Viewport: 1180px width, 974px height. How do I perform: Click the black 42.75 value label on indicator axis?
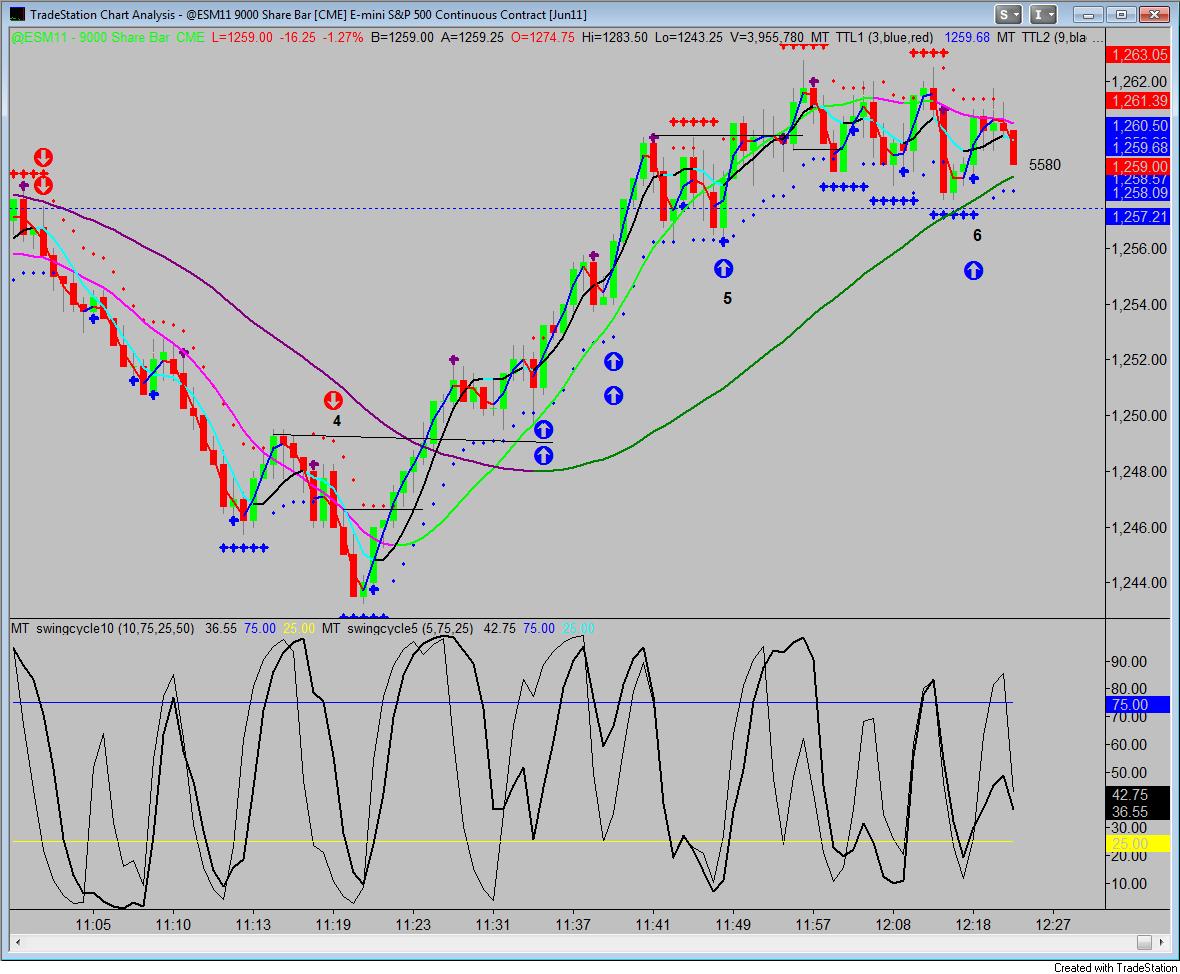[x=1137, y=795]
